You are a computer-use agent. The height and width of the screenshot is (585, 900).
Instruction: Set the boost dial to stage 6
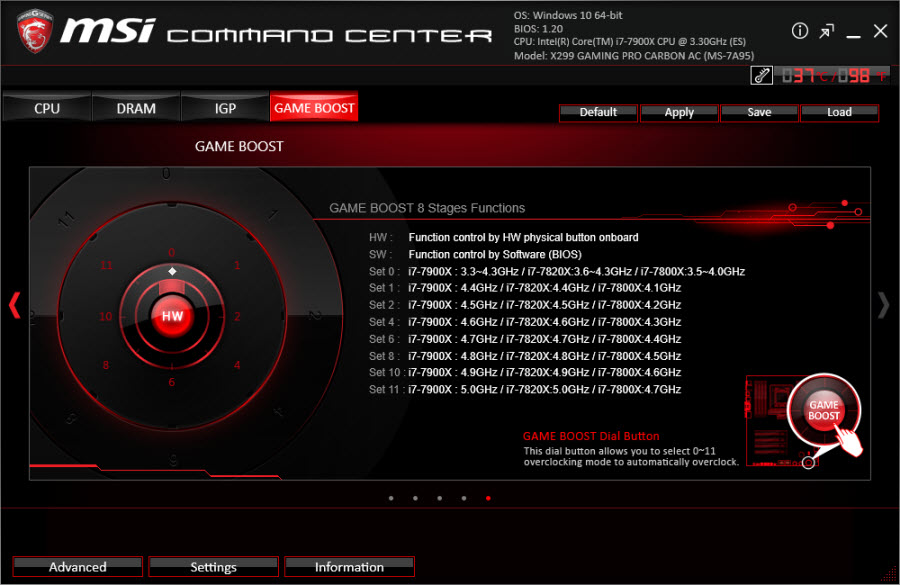tap(171, 382)
